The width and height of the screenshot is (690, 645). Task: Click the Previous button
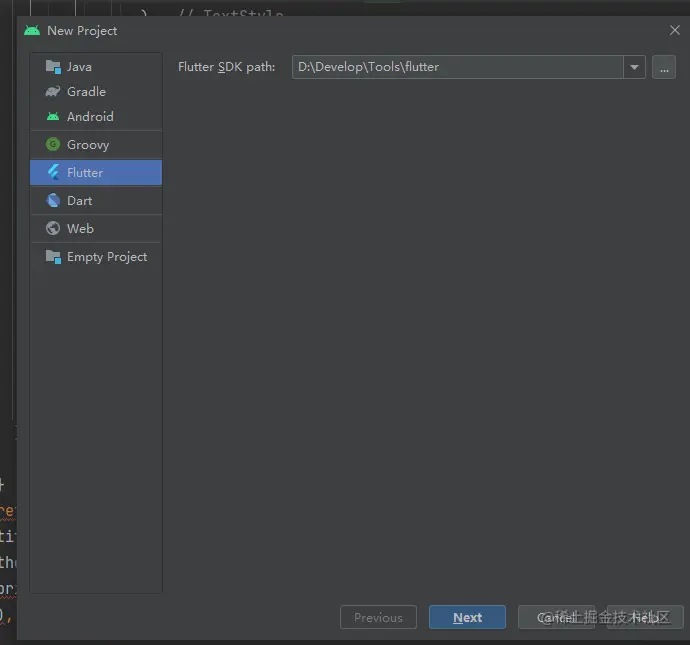point(378,617)
